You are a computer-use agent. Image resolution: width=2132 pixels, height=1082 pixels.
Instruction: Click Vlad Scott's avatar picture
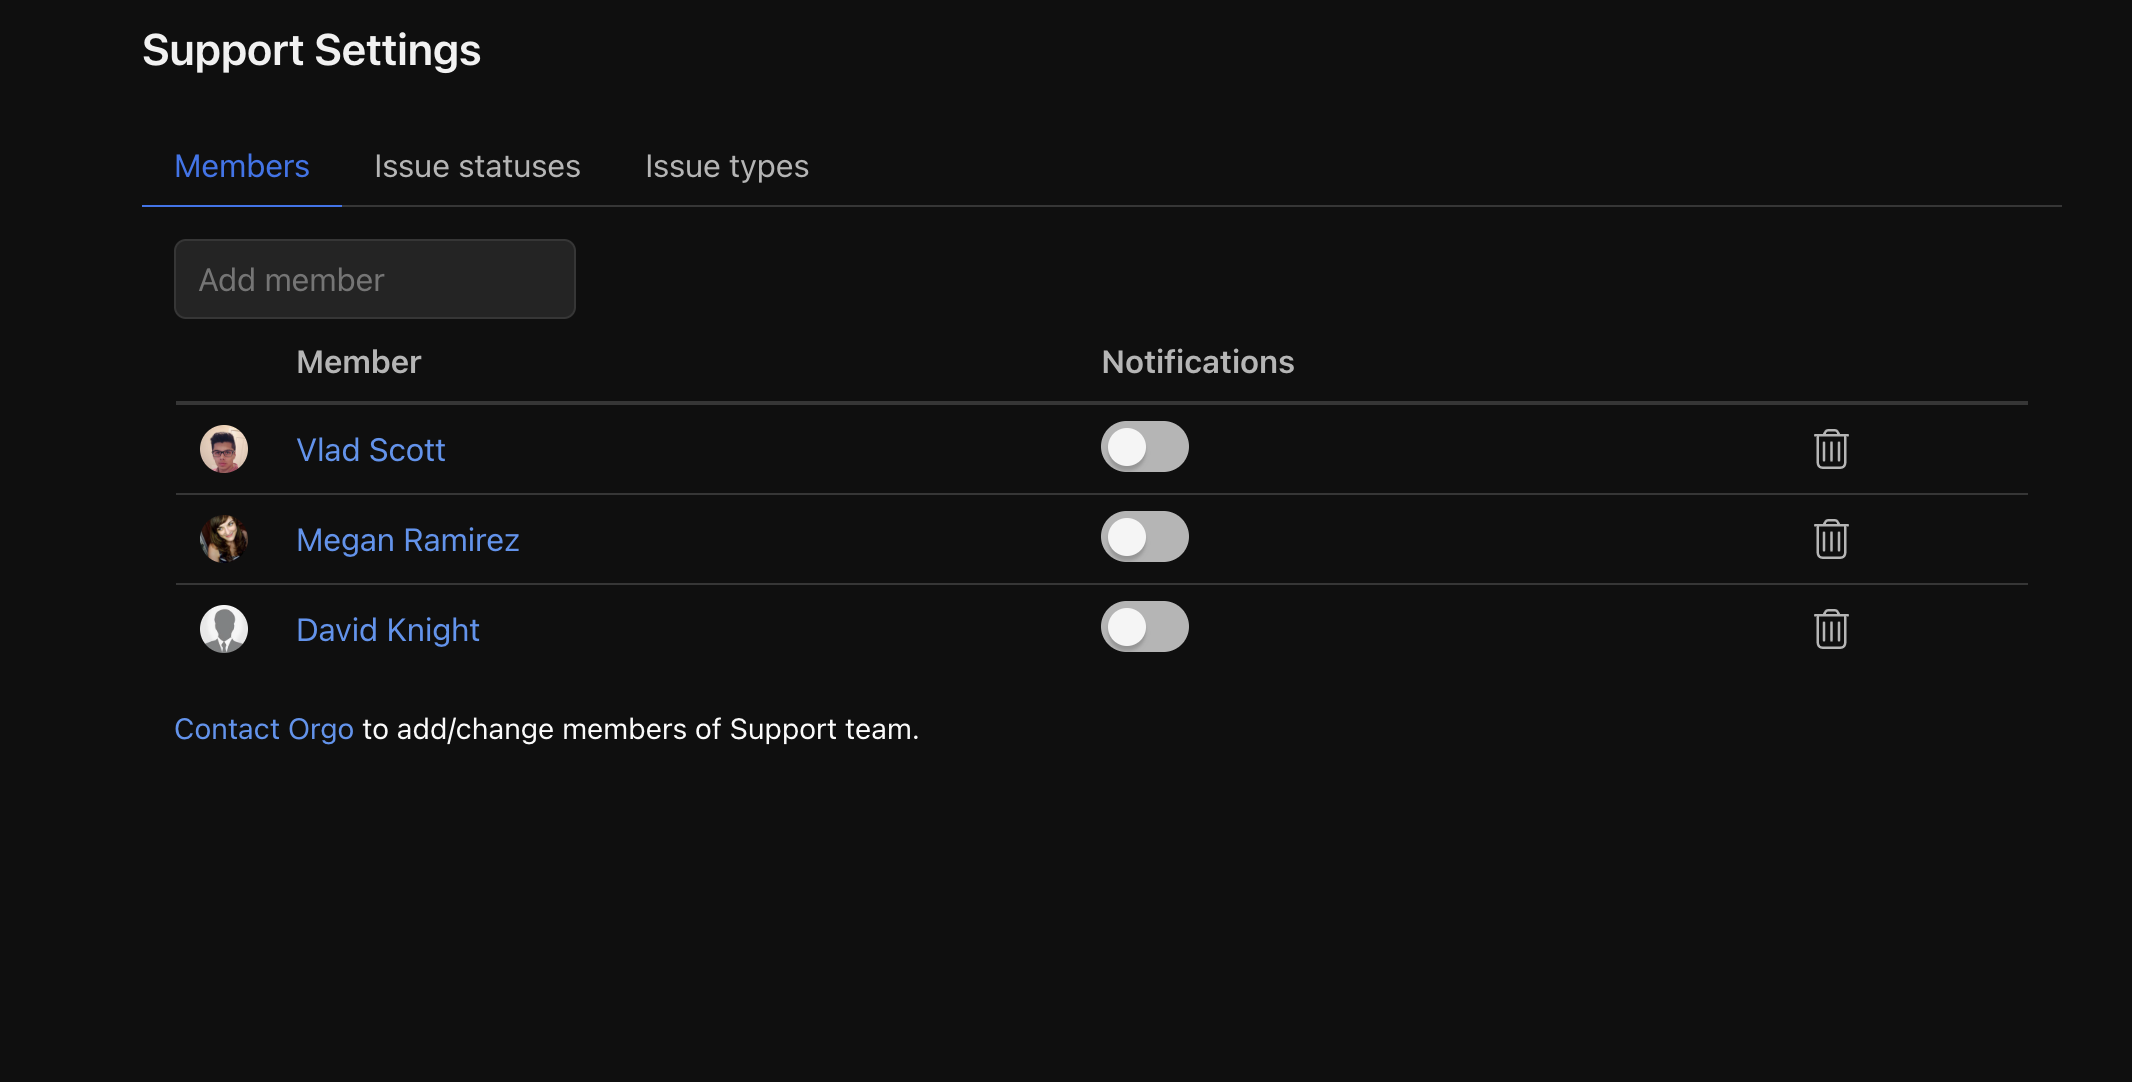224,449
